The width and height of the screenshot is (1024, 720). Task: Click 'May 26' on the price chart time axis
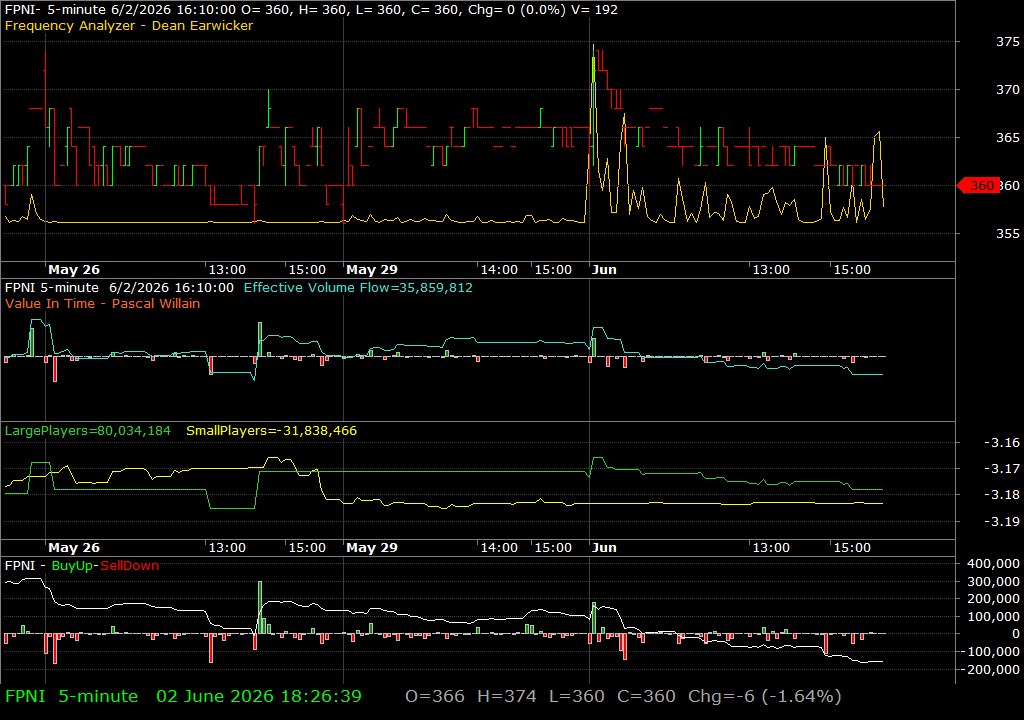click(74, 270)
